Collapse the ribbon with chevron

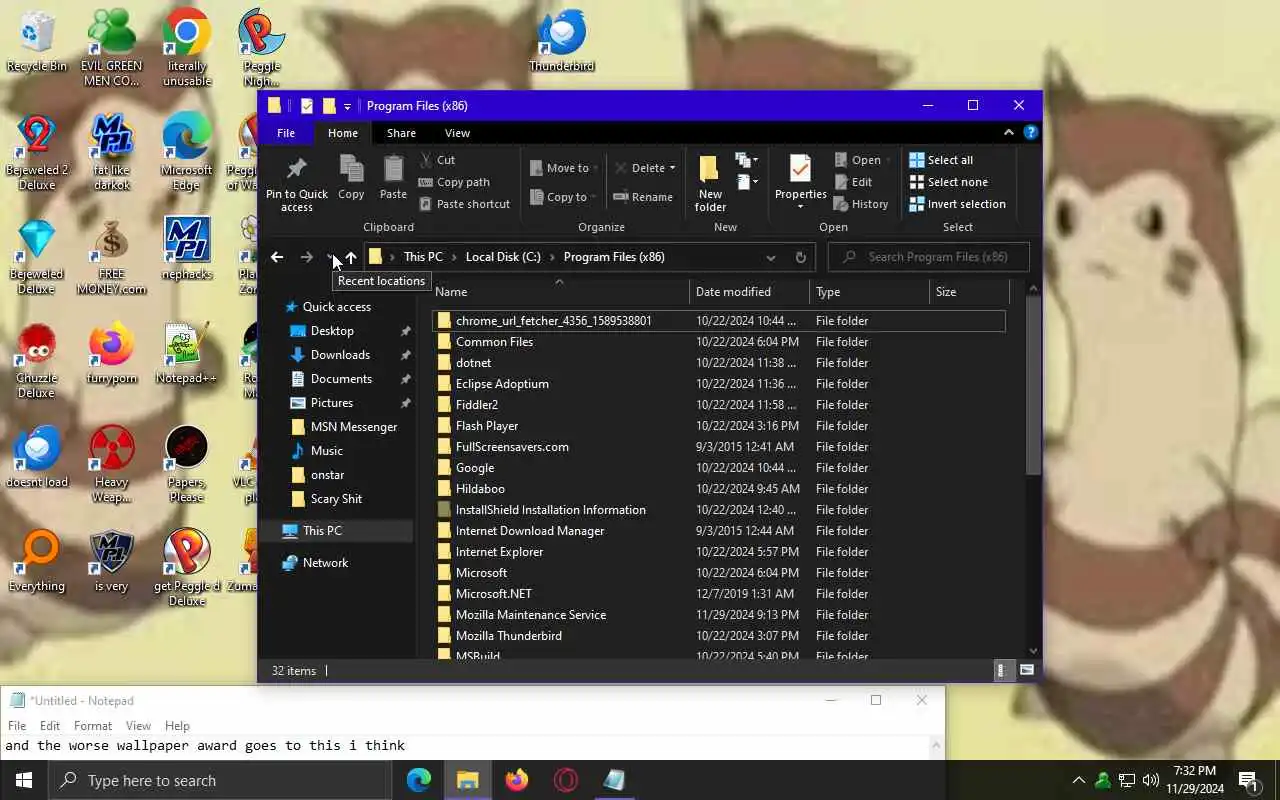click(1009, 132)
